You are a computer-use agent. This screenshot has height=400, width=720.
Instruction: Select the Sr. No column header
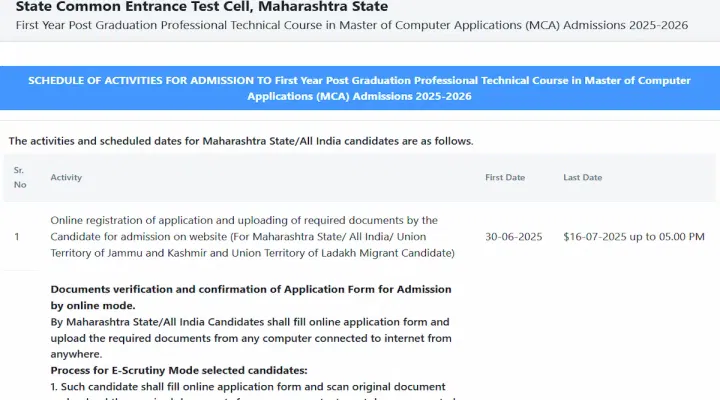[20, 178]
